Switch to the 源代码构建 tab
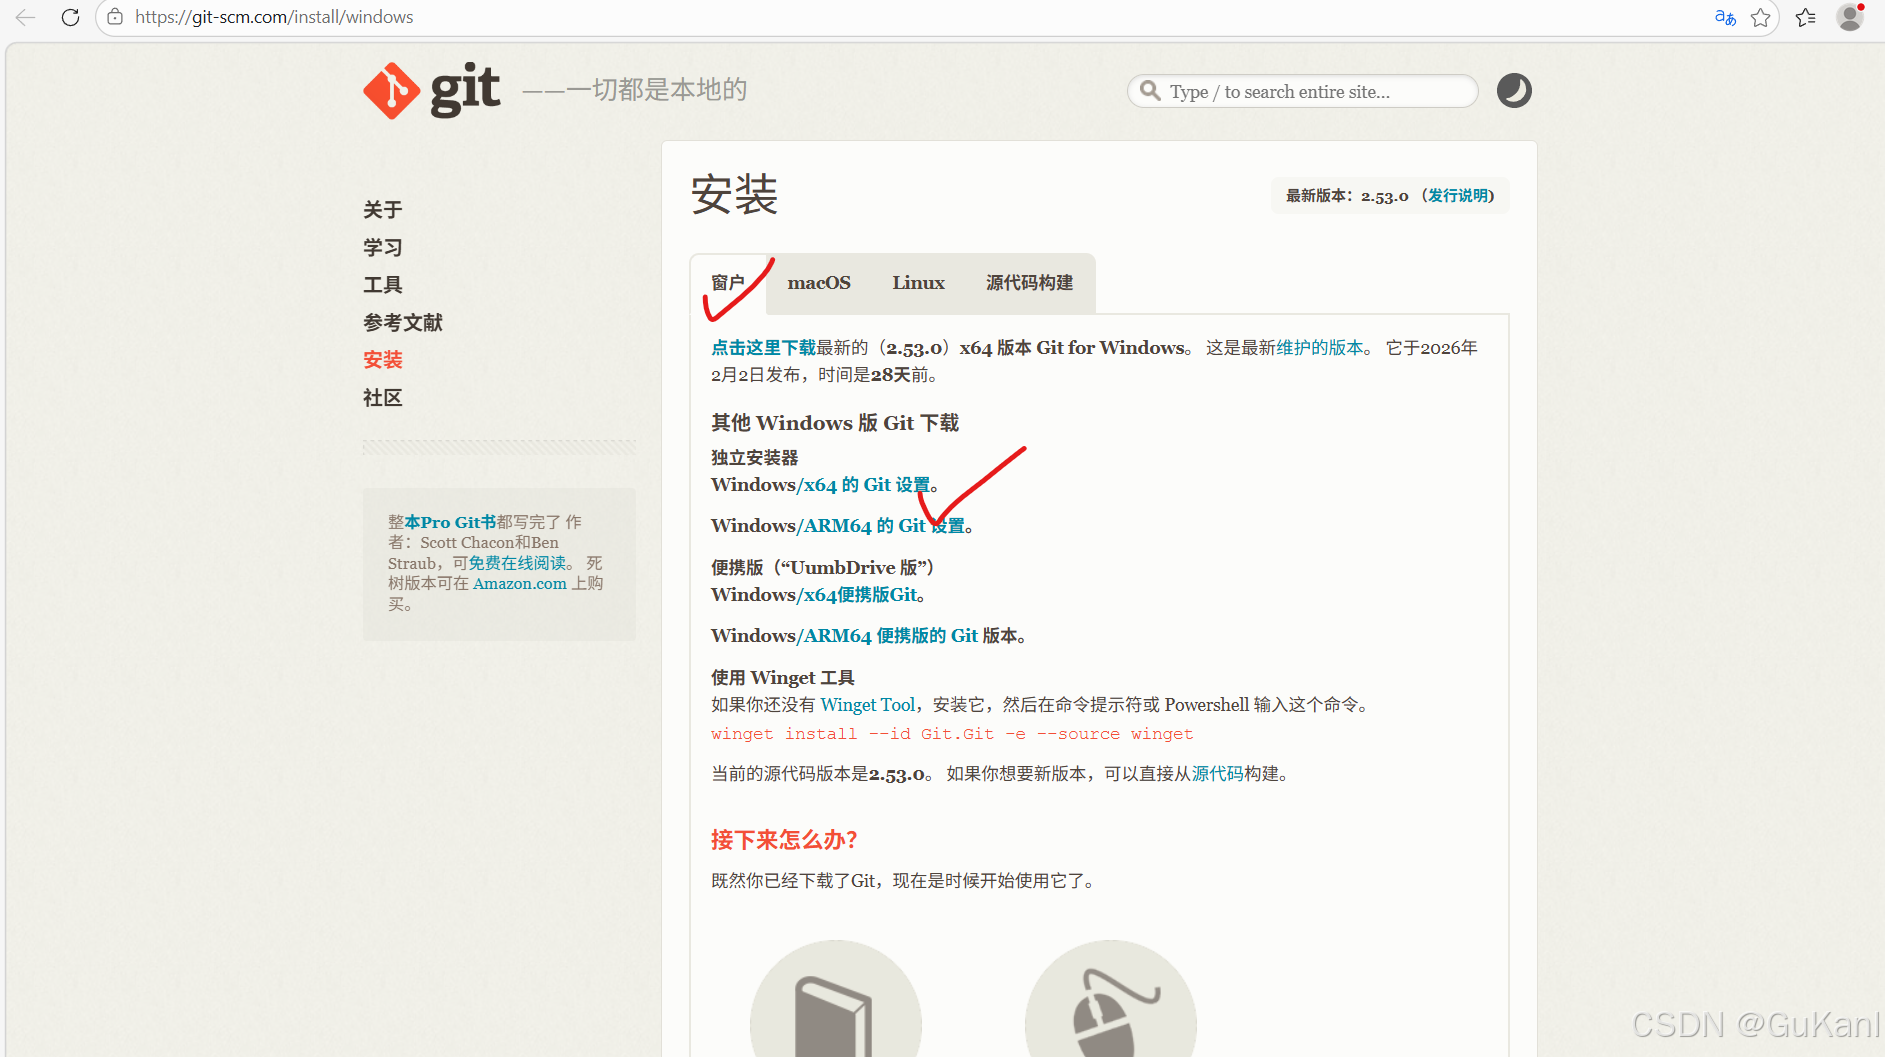The image size is (1885, 1057). click(x=1029, y=283)
